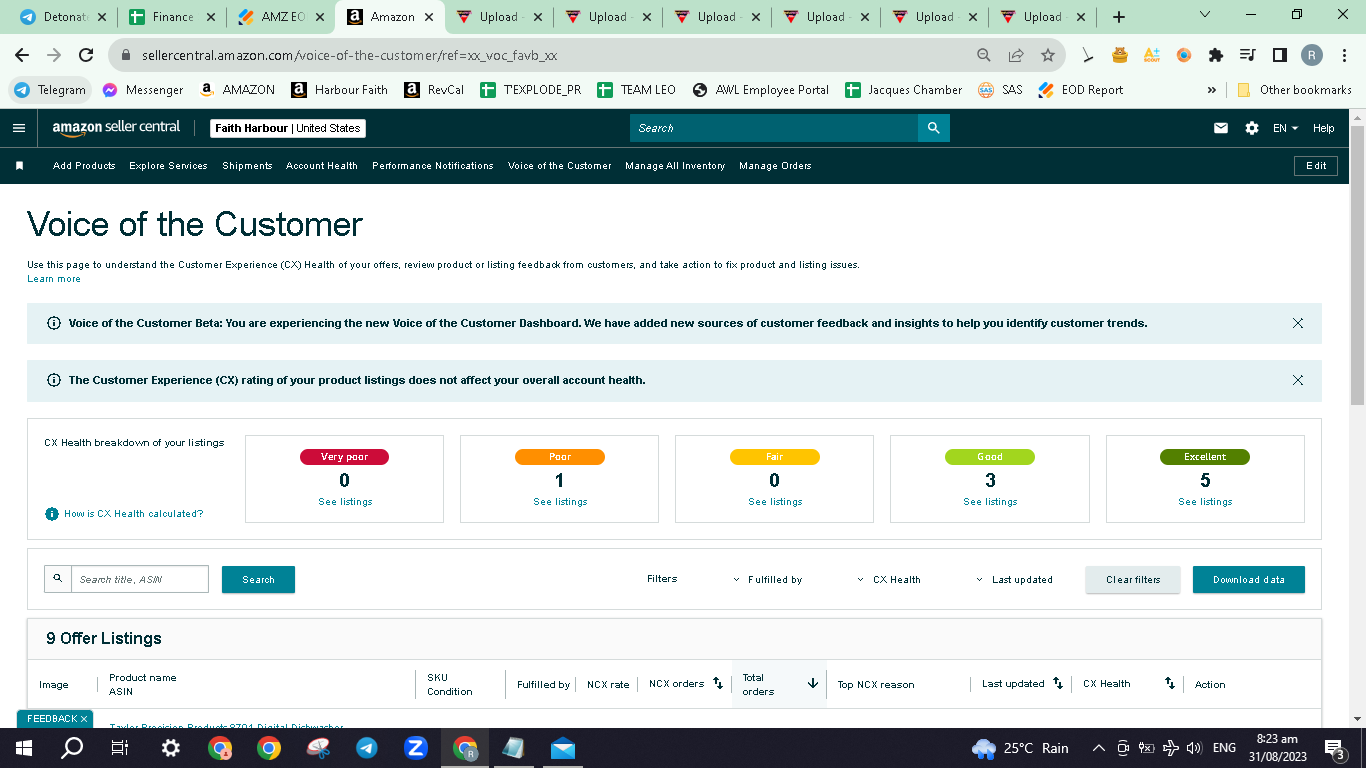Toggle the Chrome side panel
Image resolution: width=1366 pixels, height=768 pixels.
coord(1279,55)
